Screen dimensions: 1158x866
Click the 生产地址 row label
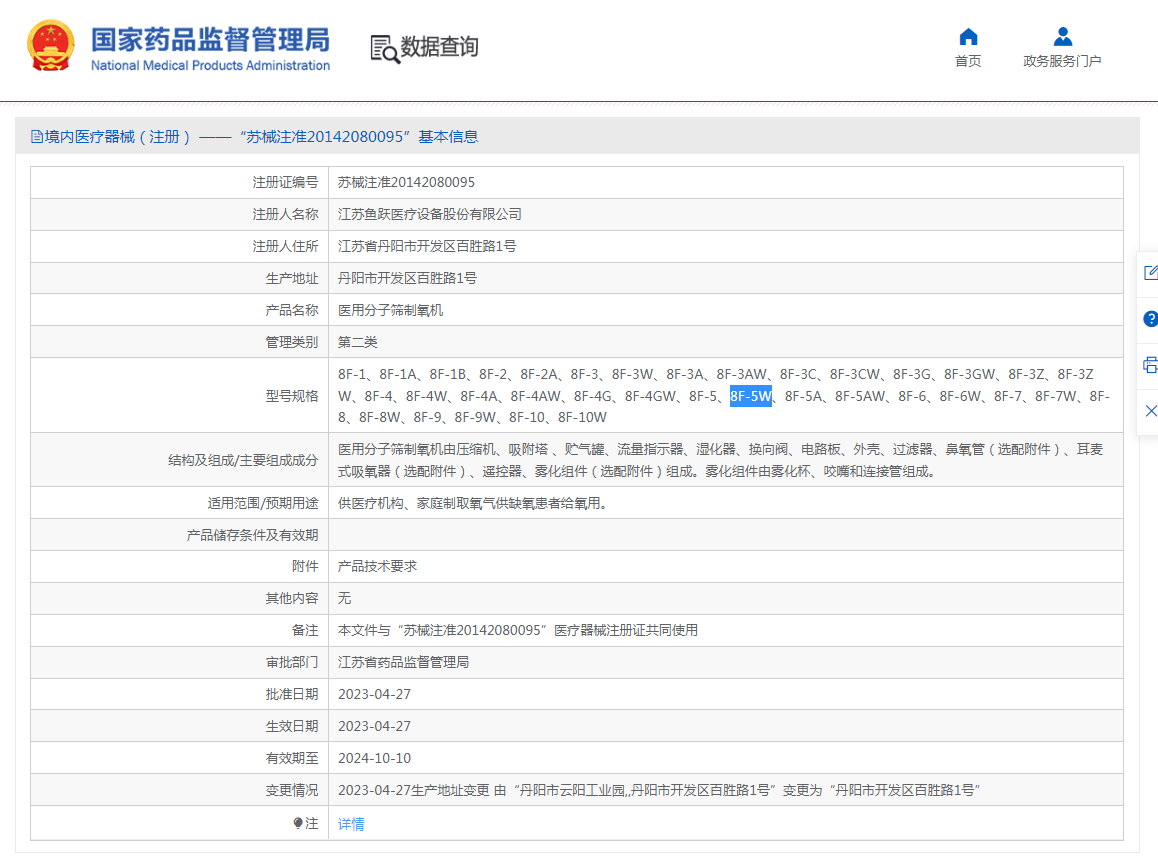pos(292,278)
